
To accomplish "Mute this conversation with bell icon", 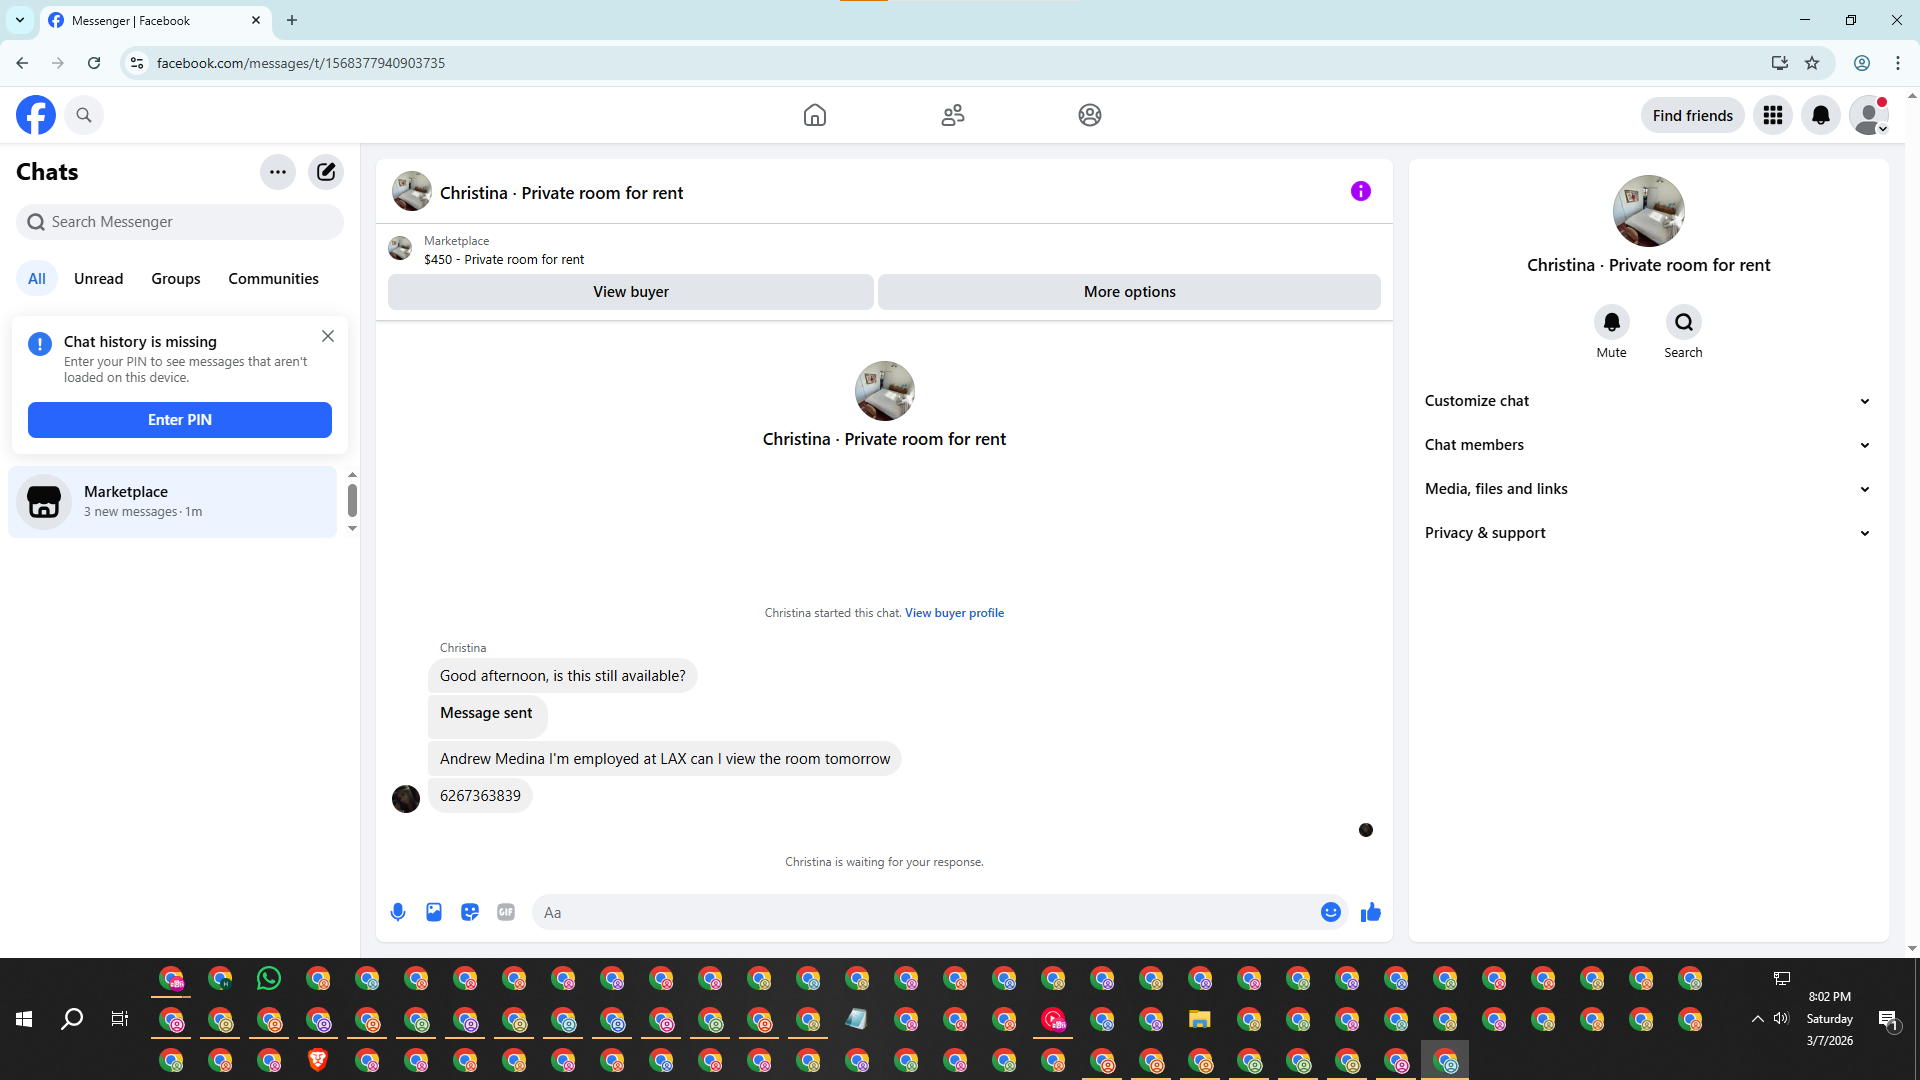I will coord(1612,322).
